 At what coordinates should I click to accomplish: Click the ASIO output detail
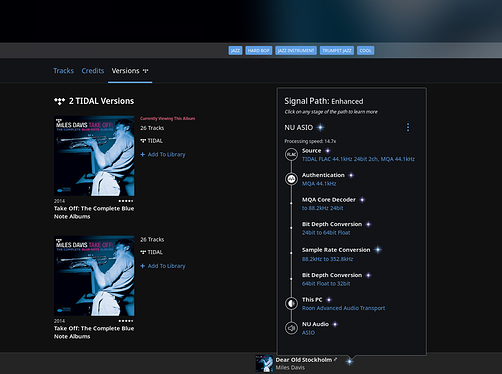click(308, 333)
